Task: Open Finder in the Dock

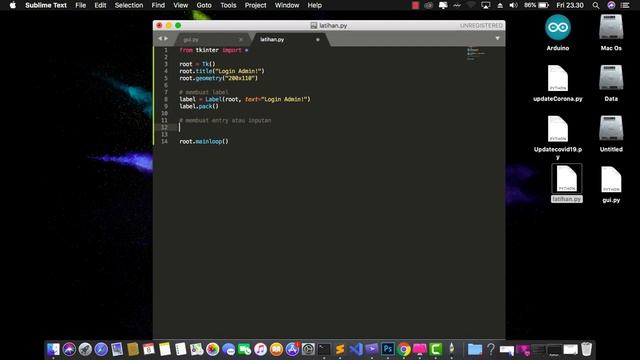Action: tap(53, 349)
